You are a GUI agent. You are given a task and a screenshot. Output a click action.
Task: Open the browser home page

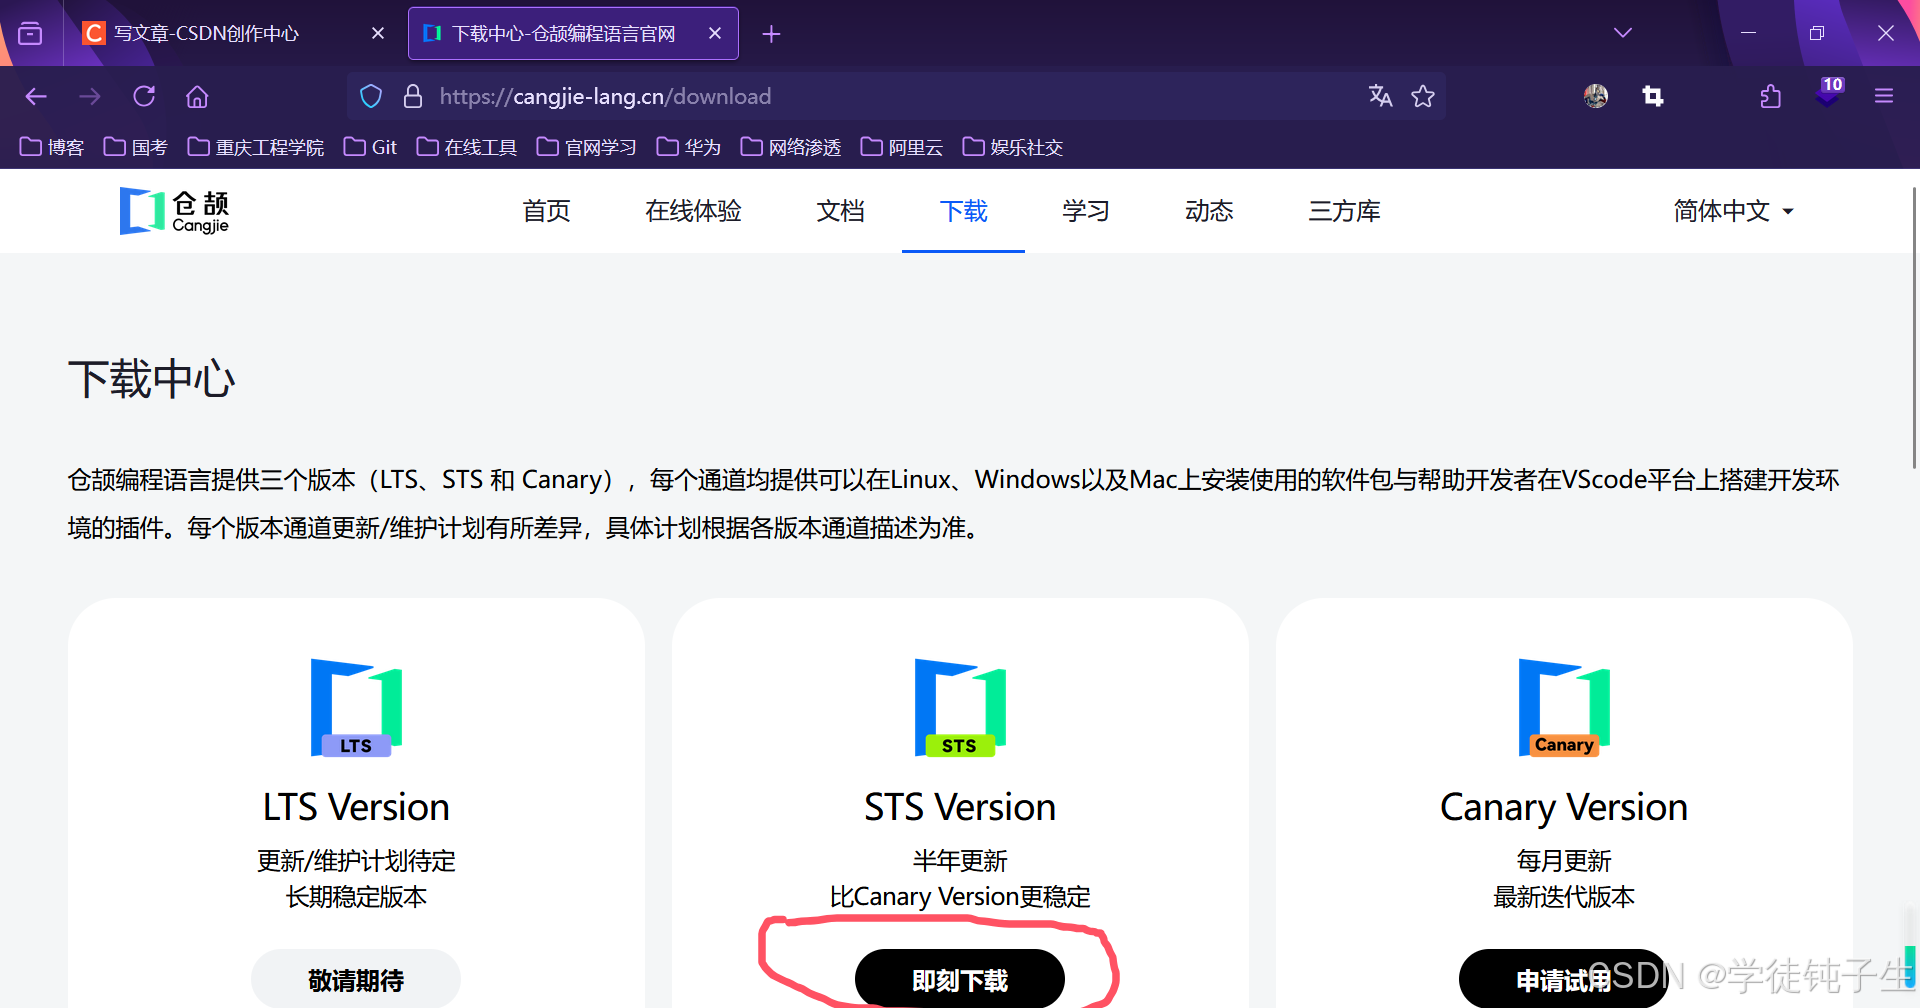[x=197, y=96]
